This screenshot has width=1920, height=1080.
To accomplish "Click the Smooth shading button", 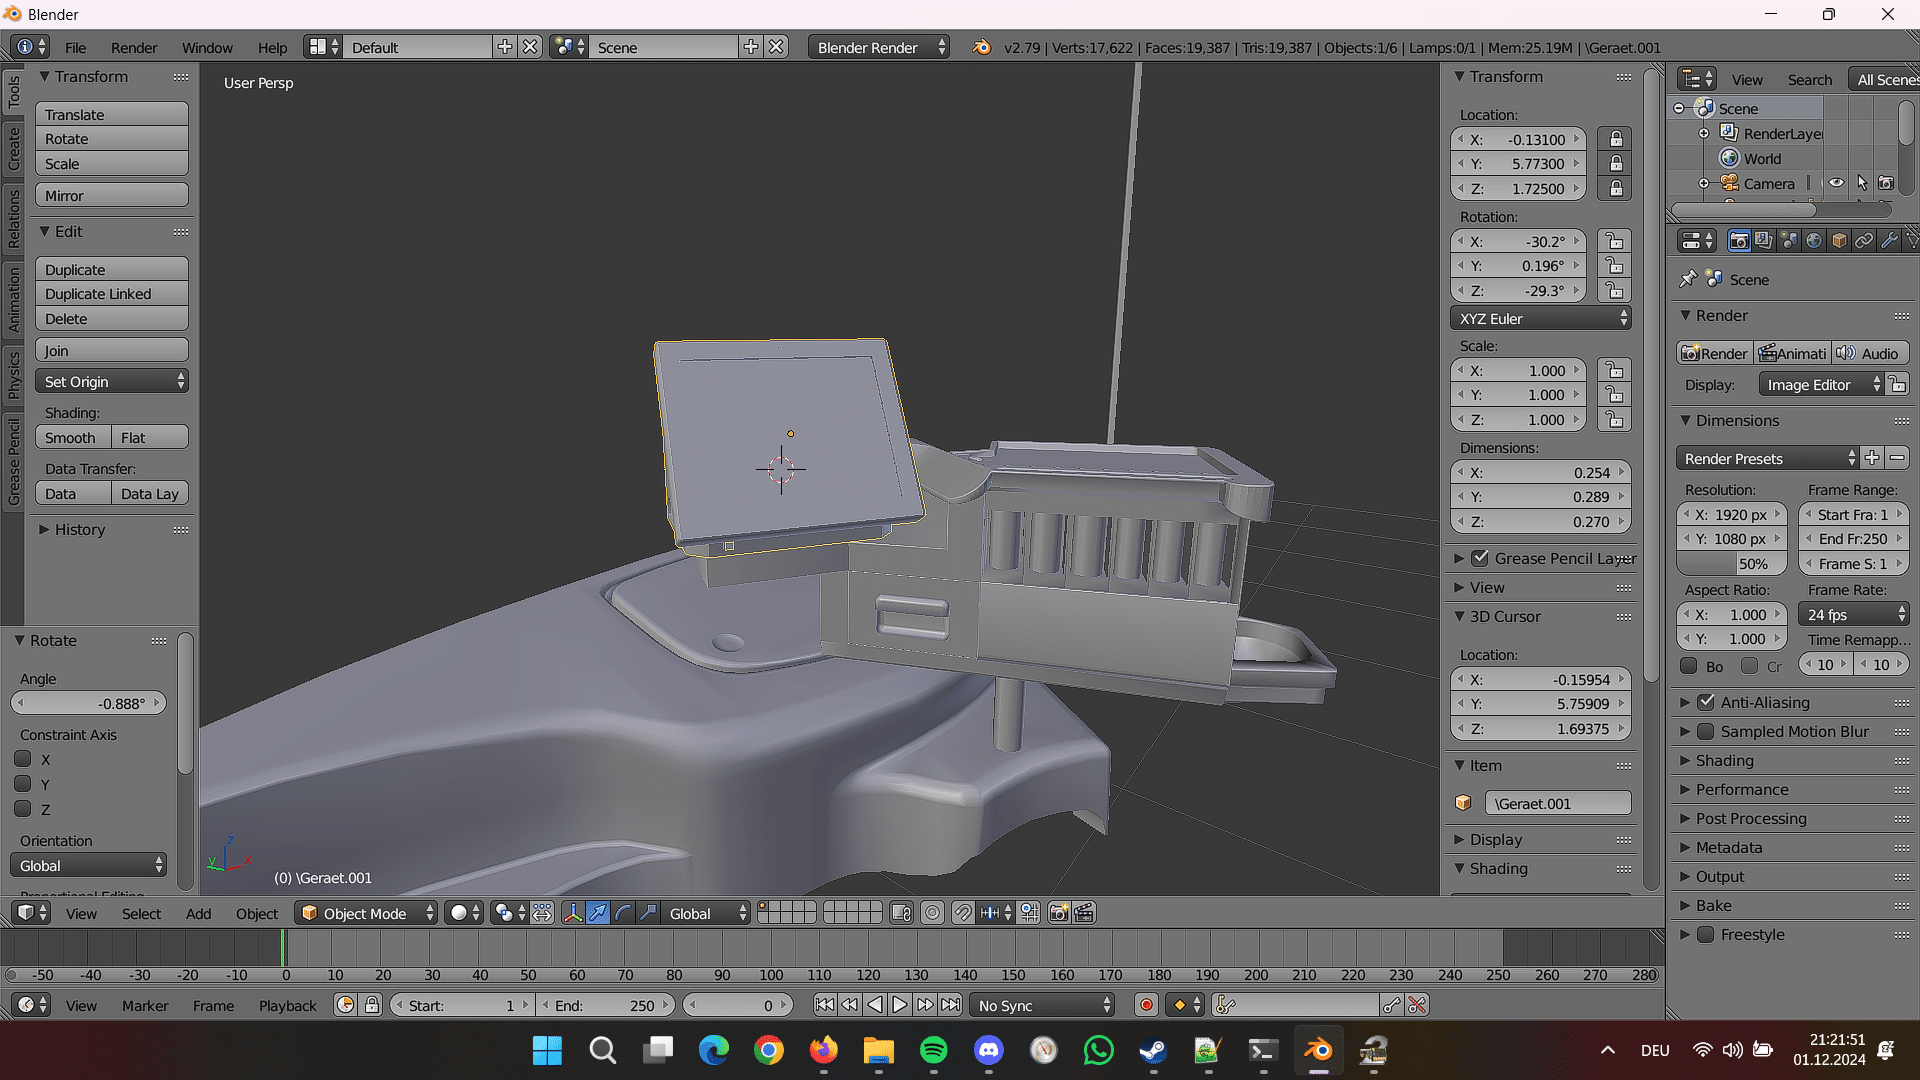I will [71, 438].
